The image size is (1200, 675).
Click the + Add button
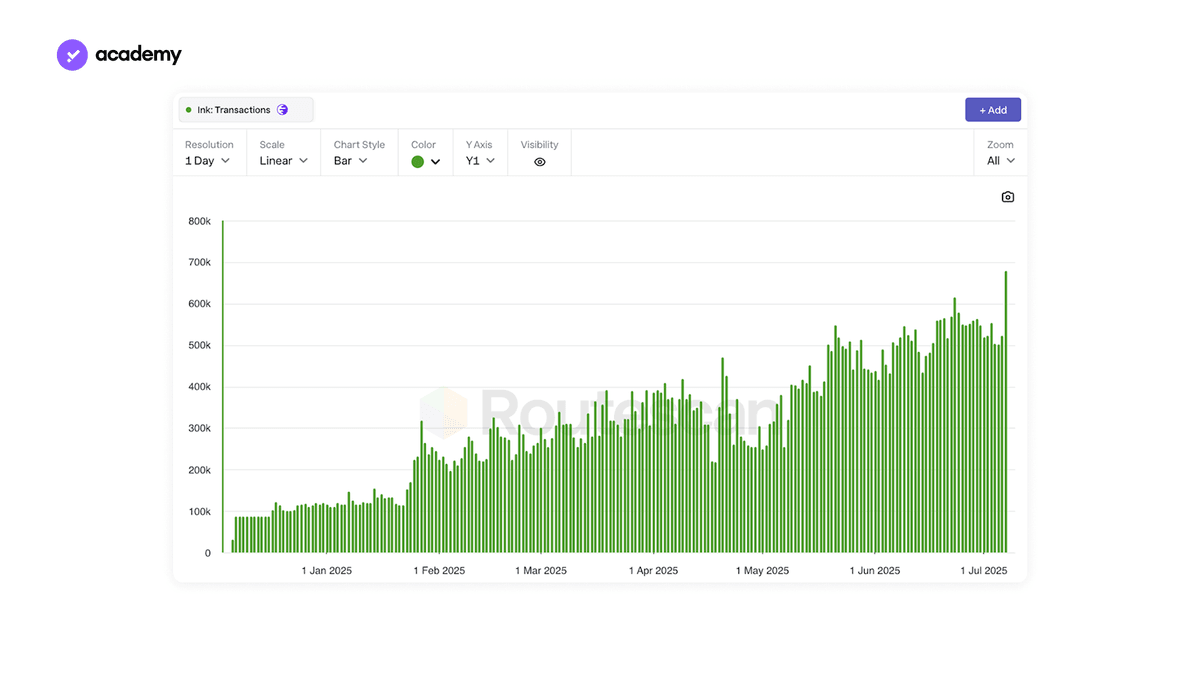click(x=993, y=110)
